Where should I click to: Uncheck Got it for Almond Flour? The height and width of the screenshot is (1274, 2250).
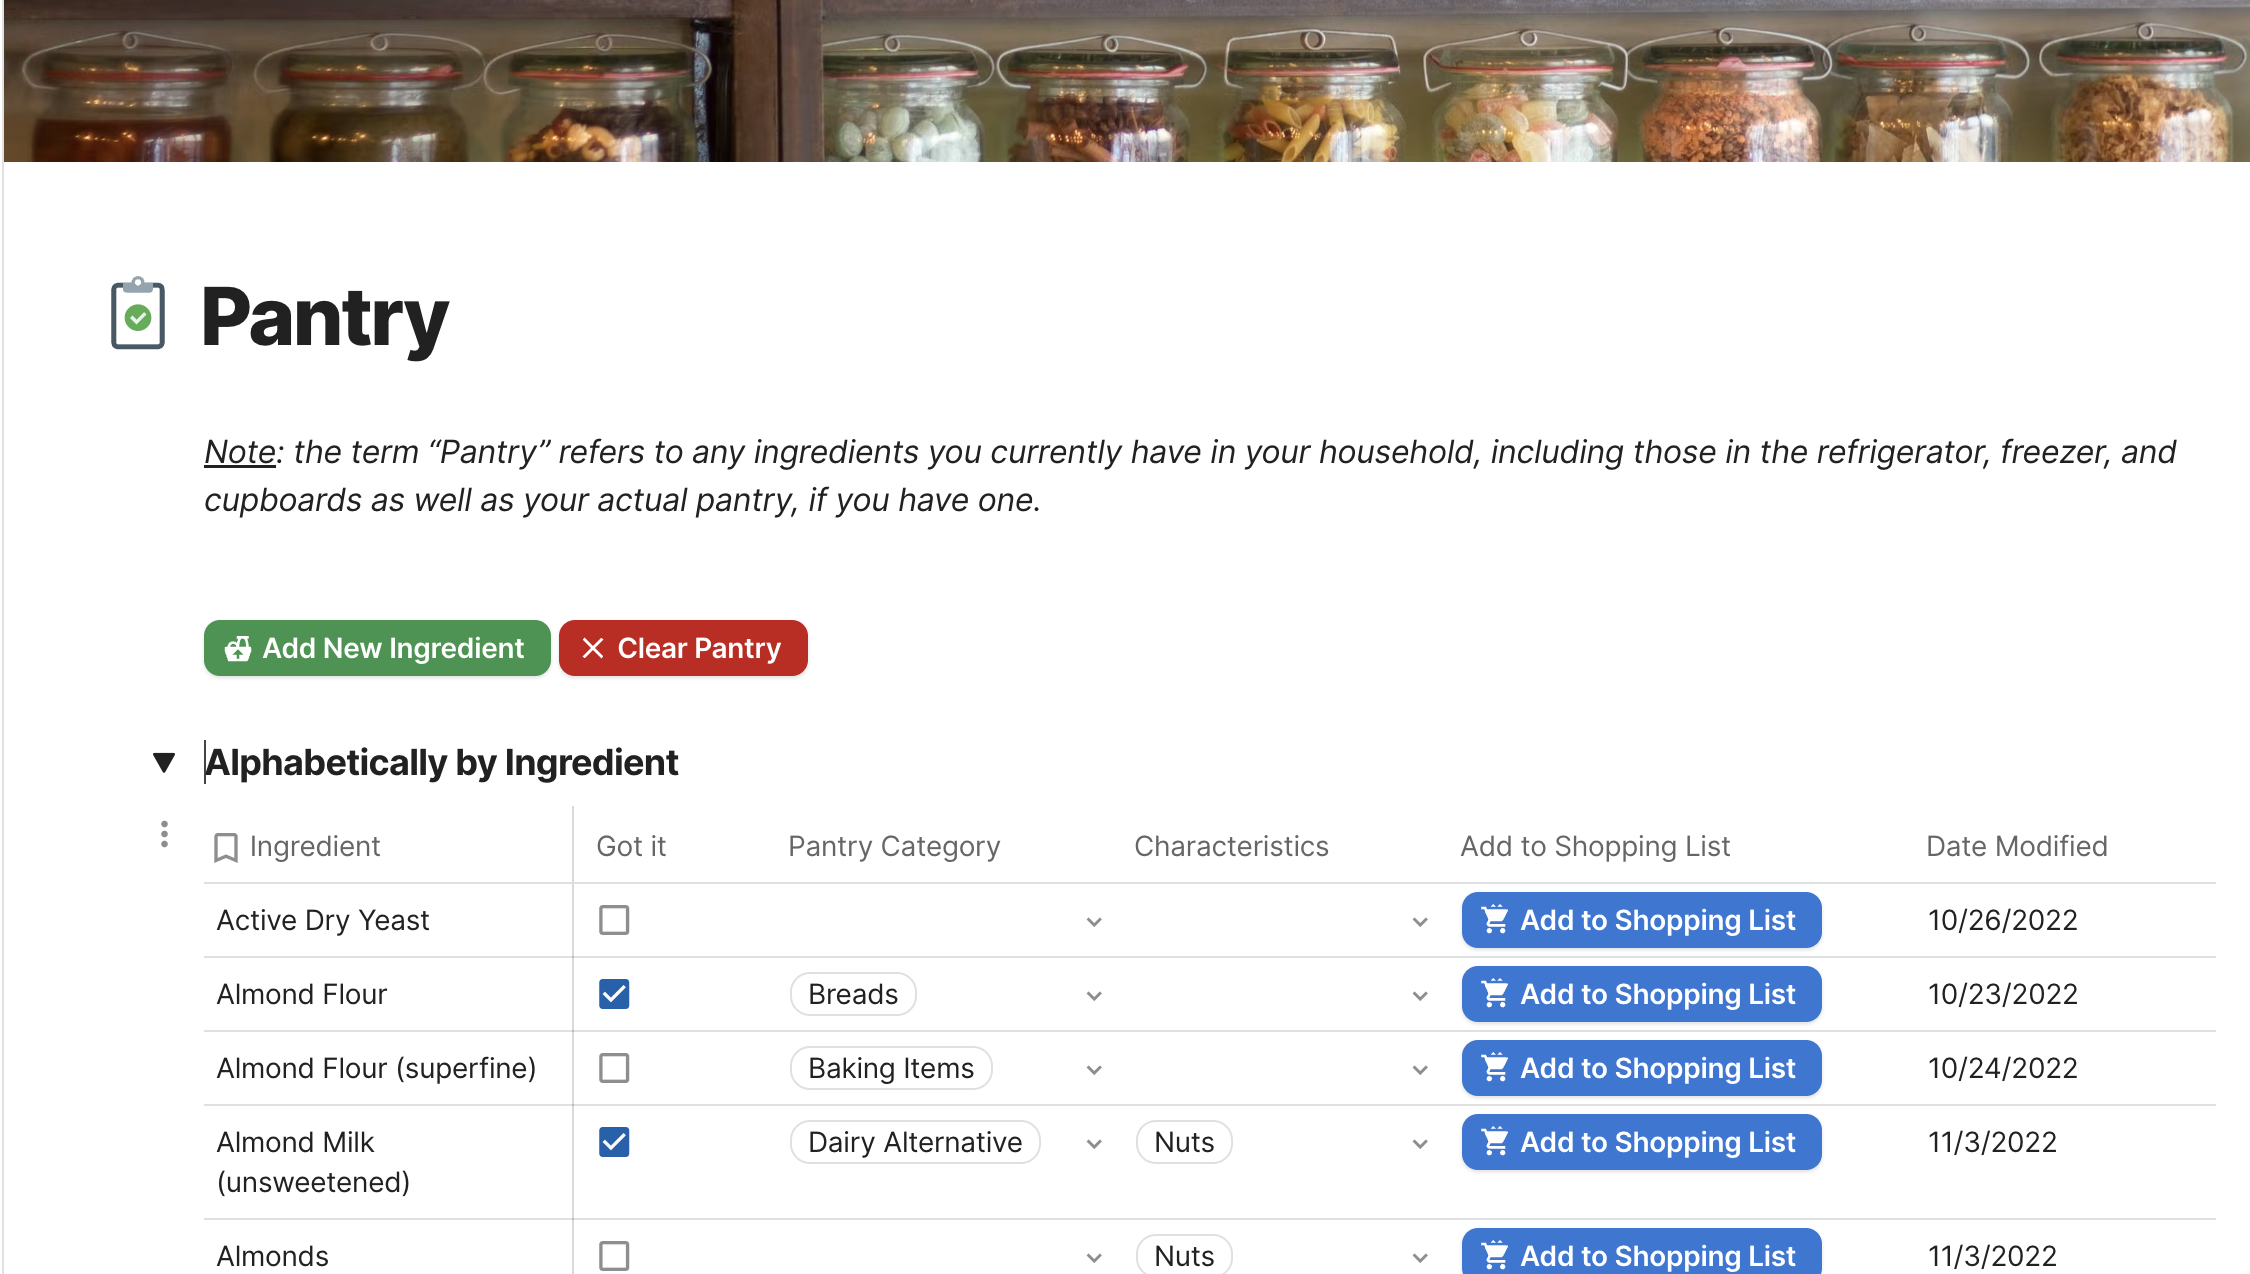coord(614,994)
